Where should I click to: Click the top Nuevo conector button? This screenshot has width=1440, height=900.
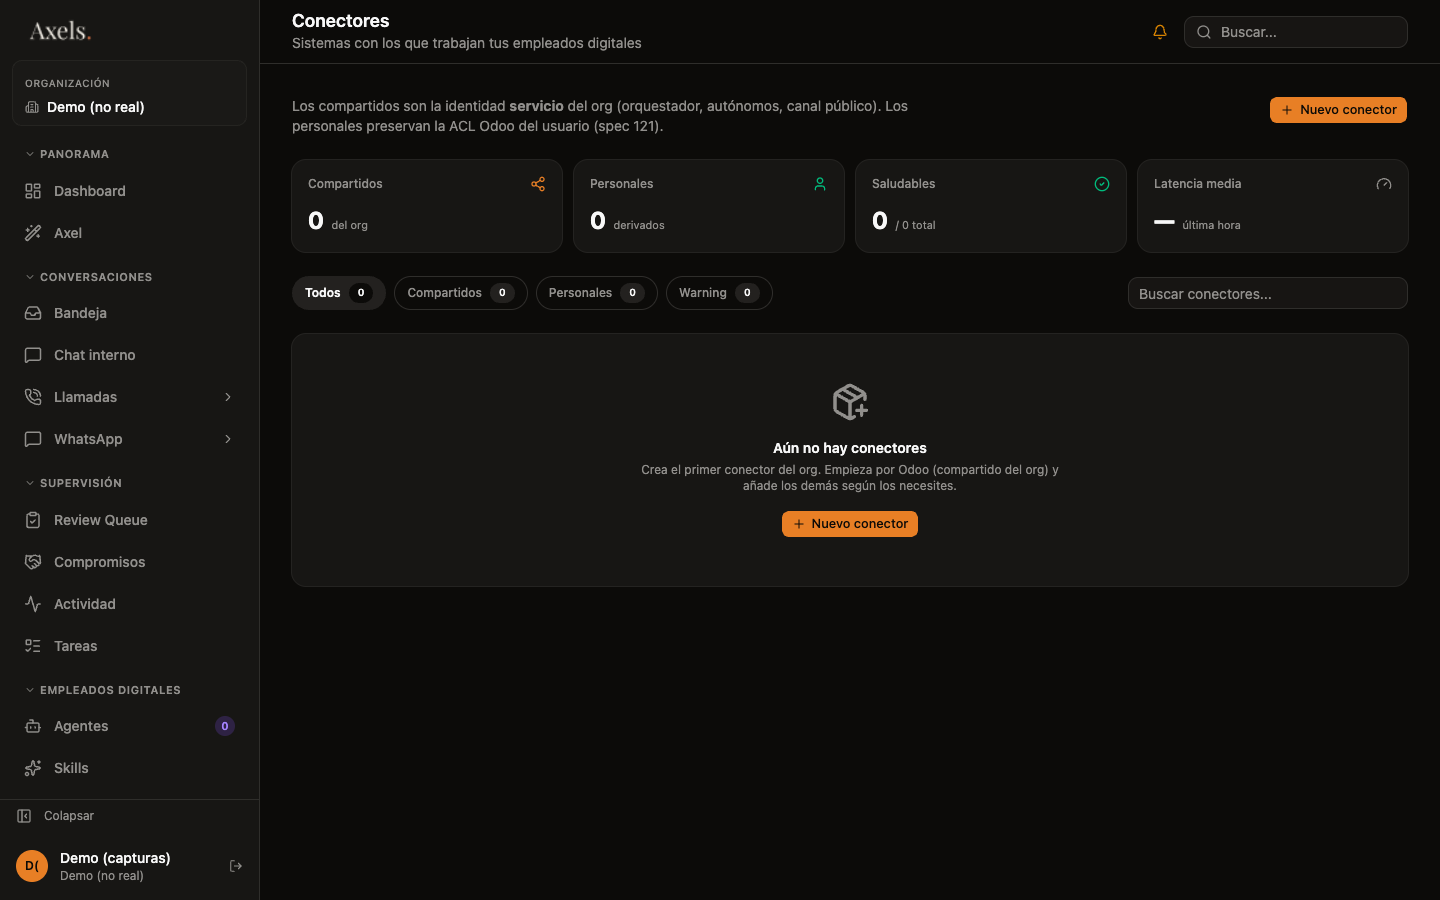pyautogui.click(x=1338, y=110)
